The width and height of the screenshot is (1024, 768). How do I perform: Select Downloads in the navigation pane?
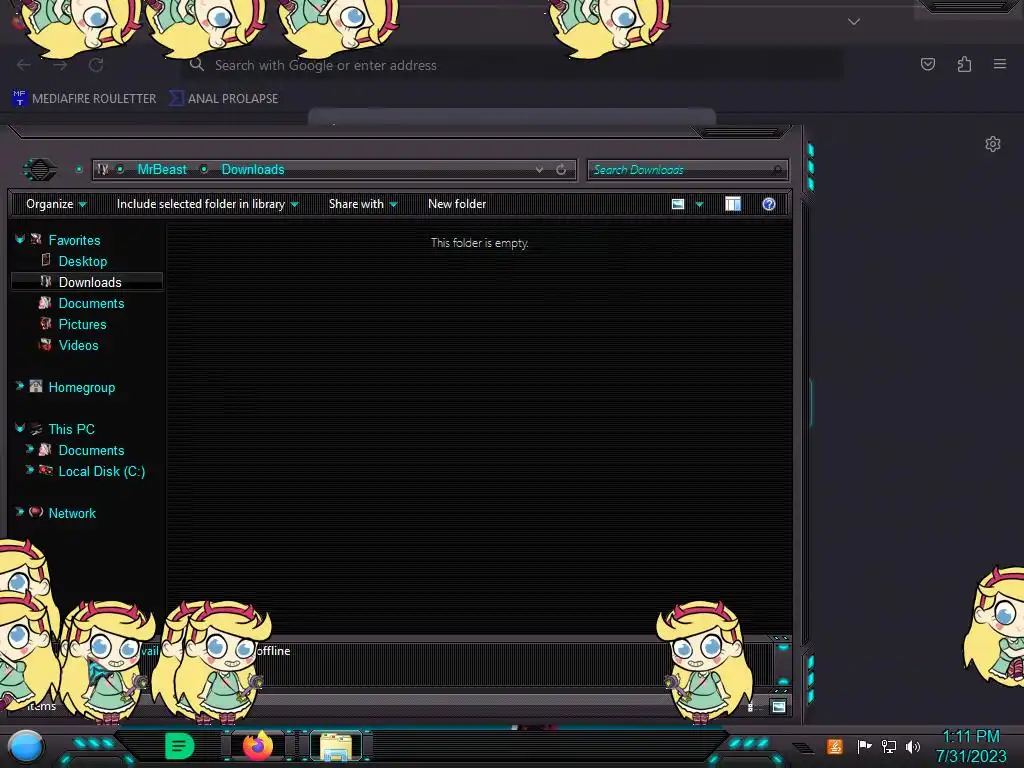(87, 282)
